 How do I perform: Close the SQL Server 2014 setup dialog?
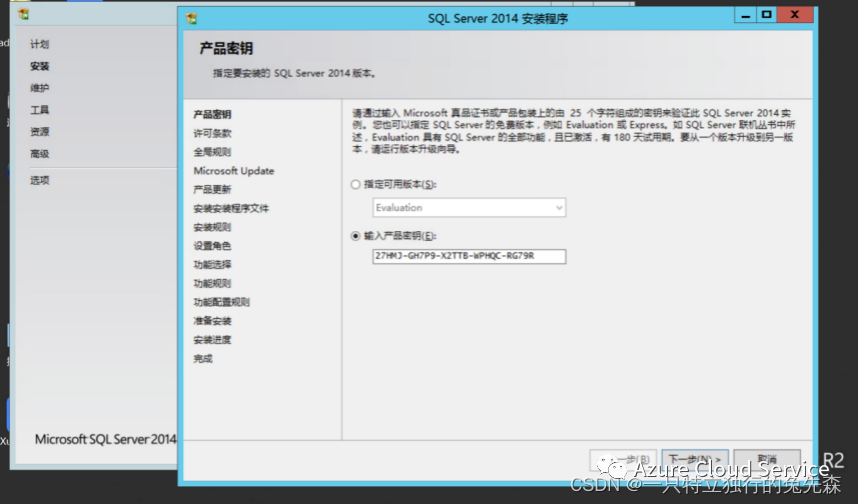(x=795, y=15)
